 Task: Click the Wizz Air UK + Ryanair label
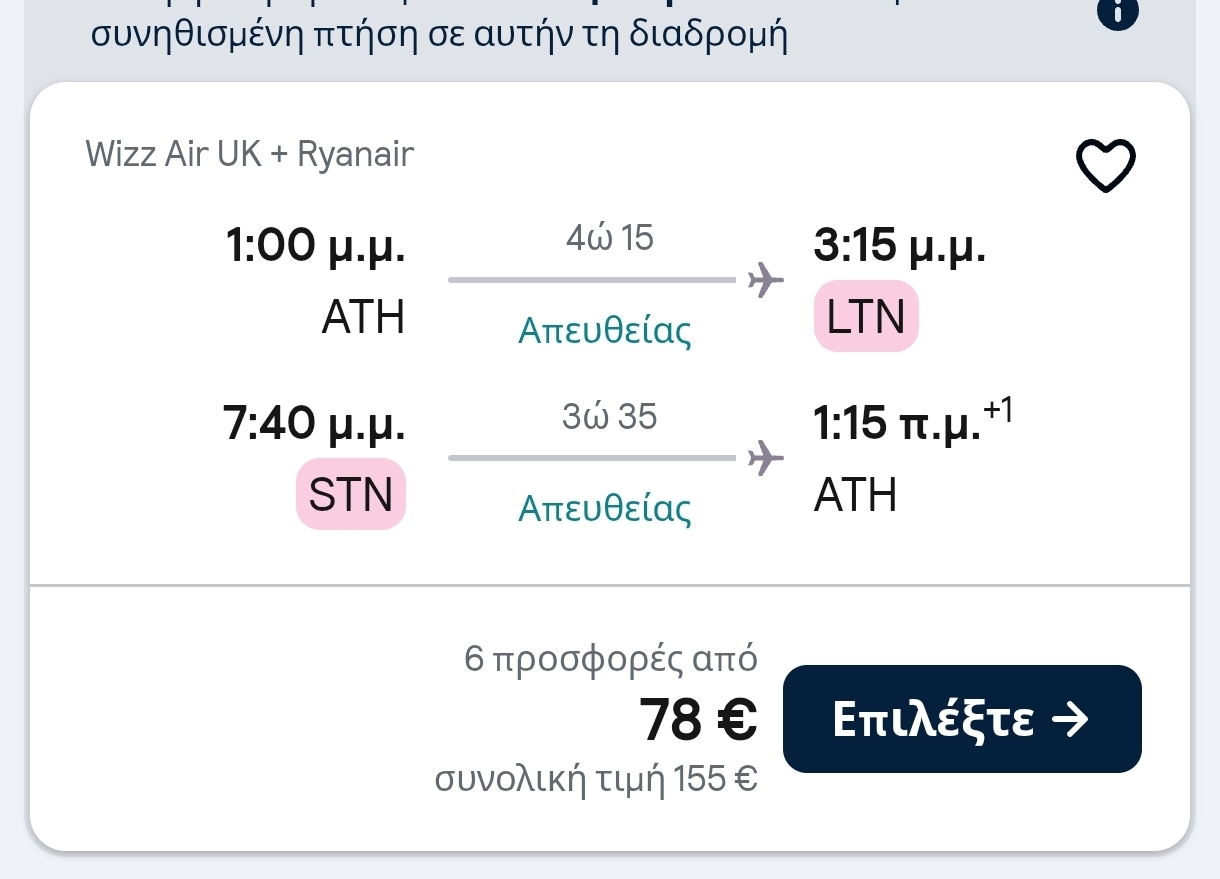click(250, 155)
